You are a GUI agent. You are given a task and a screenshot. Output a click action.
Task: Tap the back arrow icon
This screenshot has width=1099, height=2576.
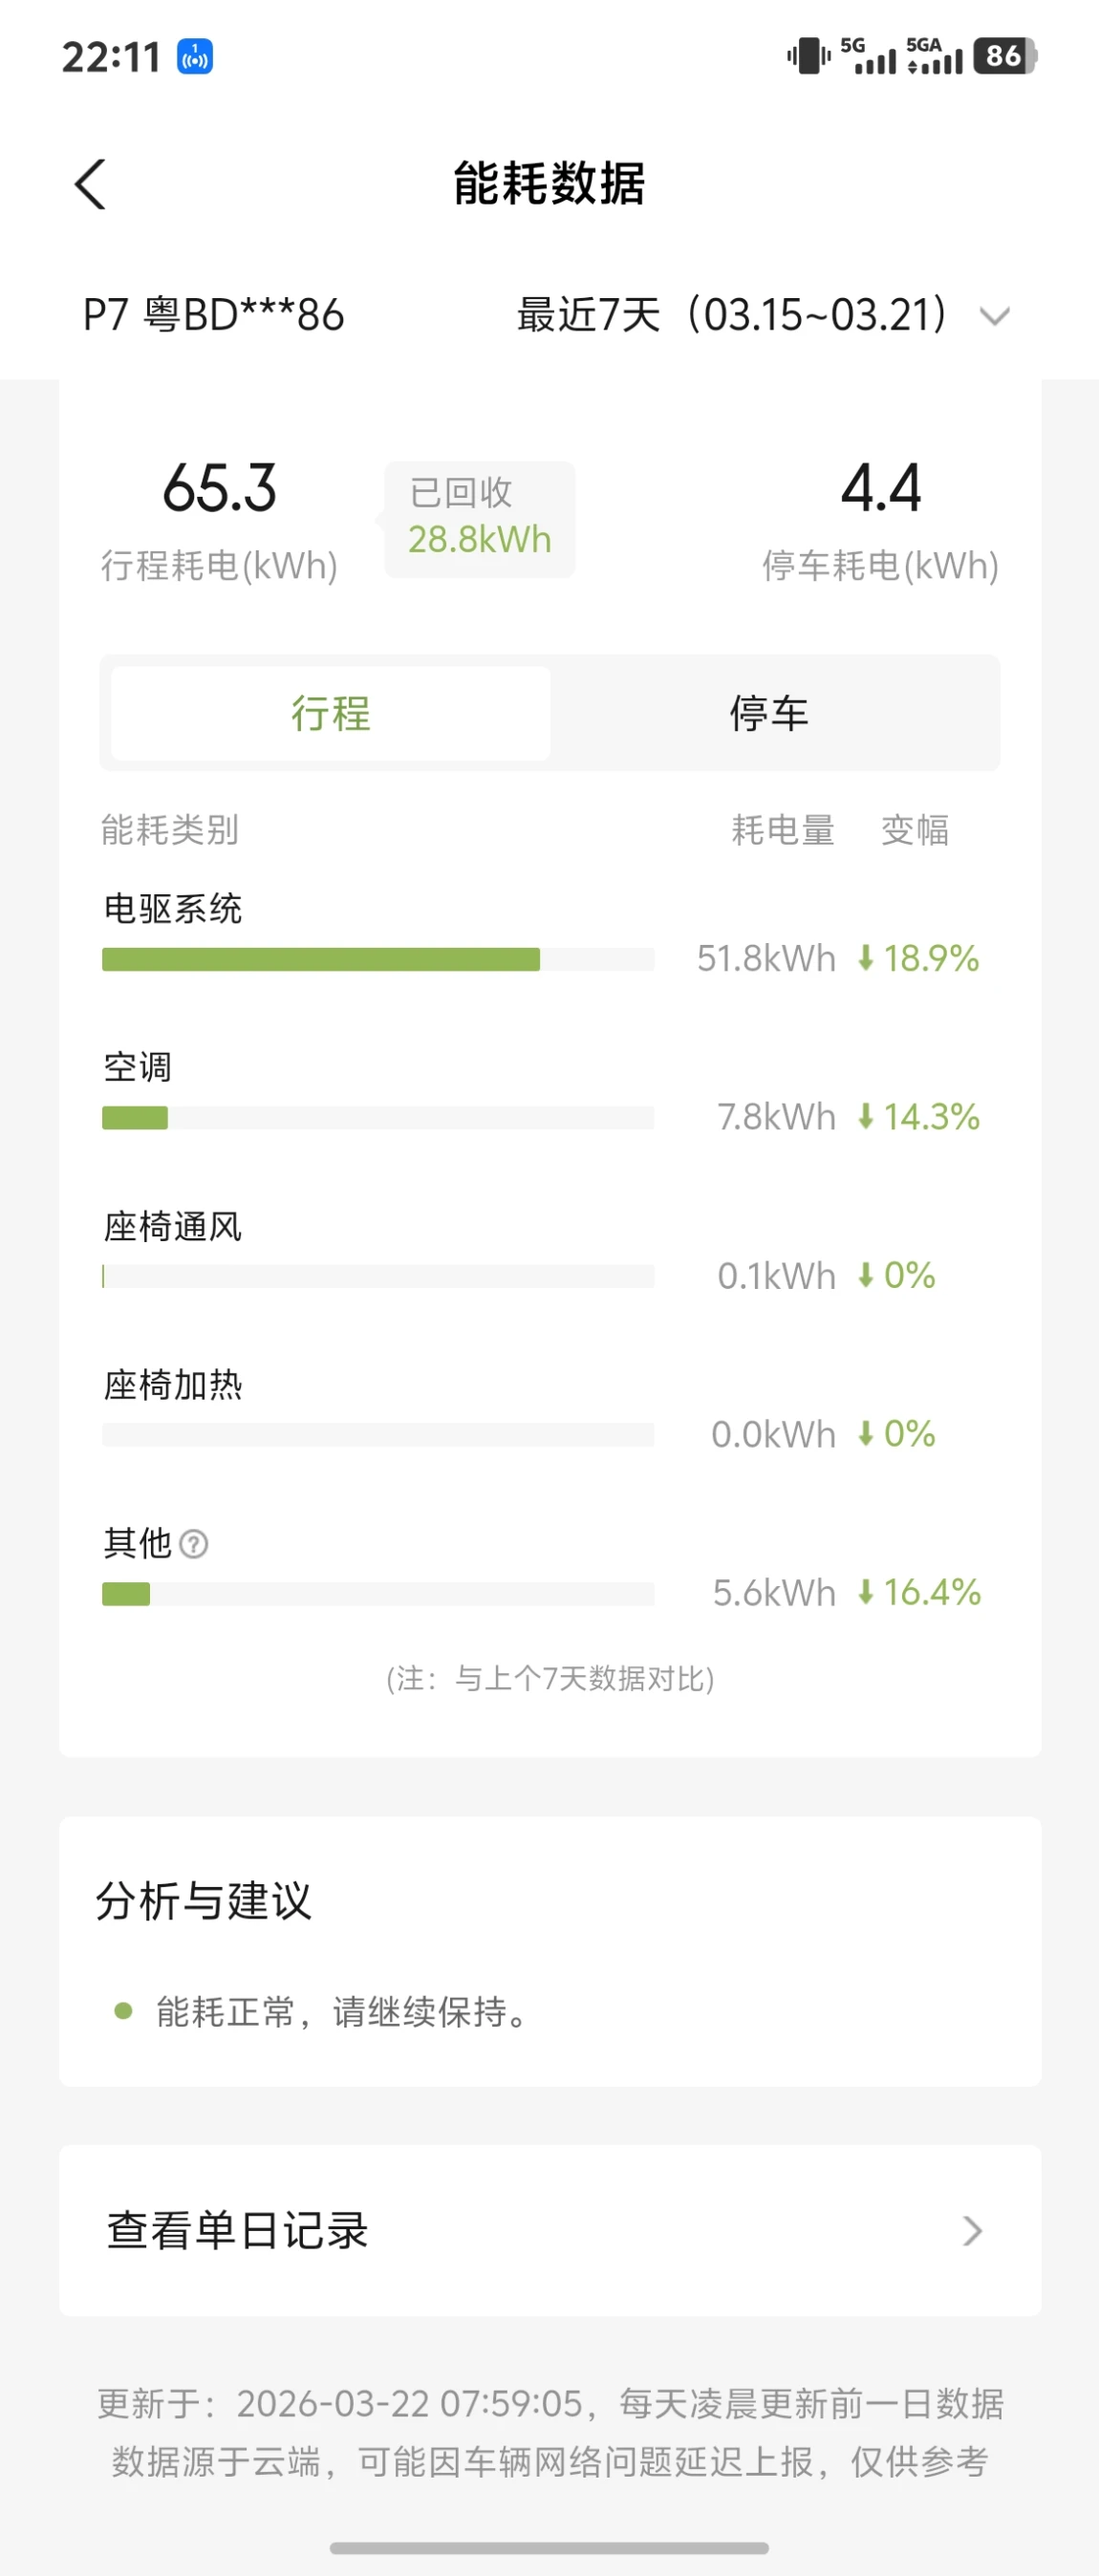pos(90,185)
